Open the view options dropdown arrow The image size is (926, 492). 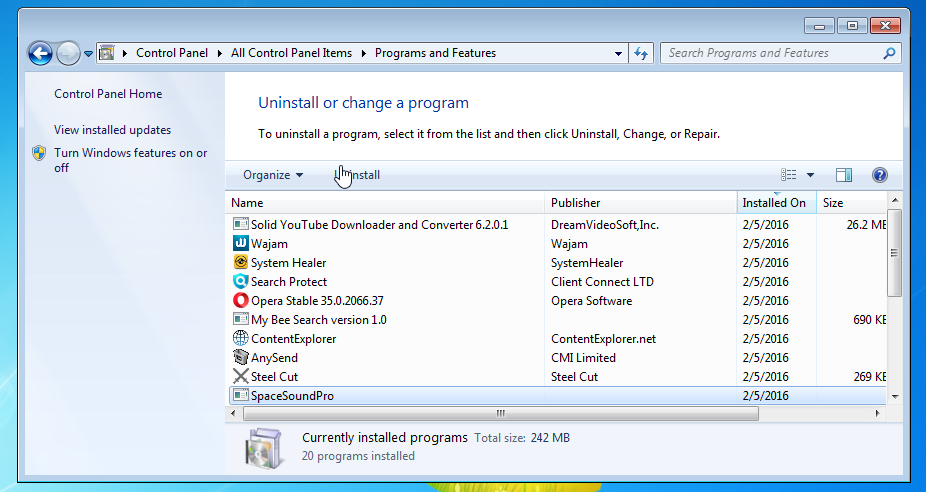pos(810,175)
